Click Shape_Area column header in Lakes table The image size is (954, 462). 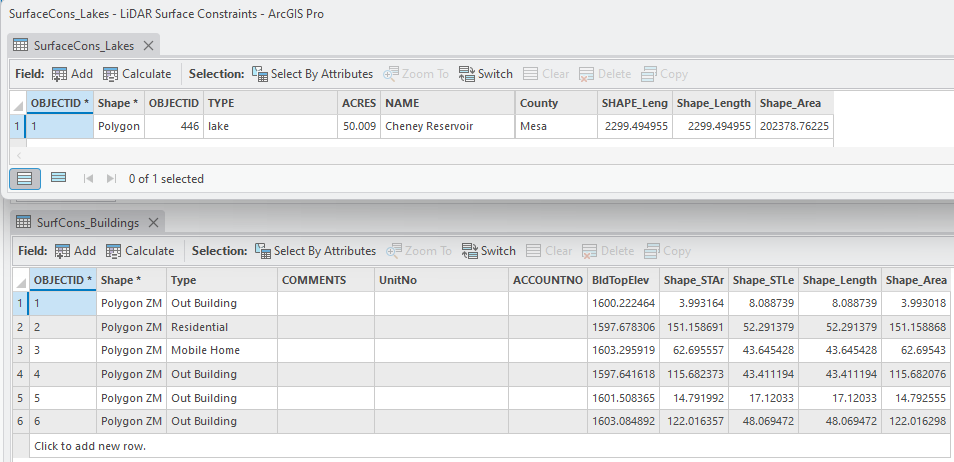(794, 103)
